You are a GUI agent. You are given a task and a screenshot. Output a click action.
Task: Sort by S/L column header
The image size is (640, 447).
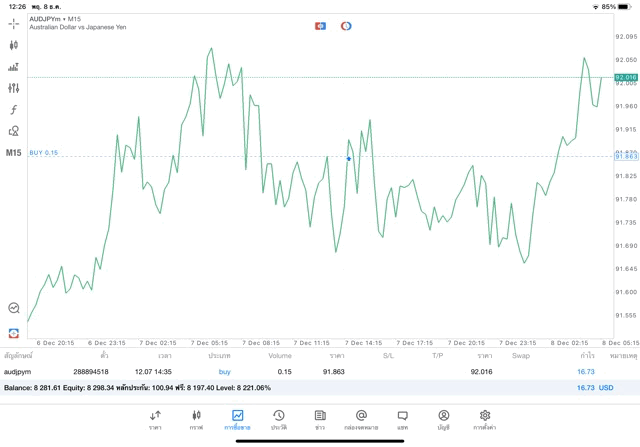[389, 356]
